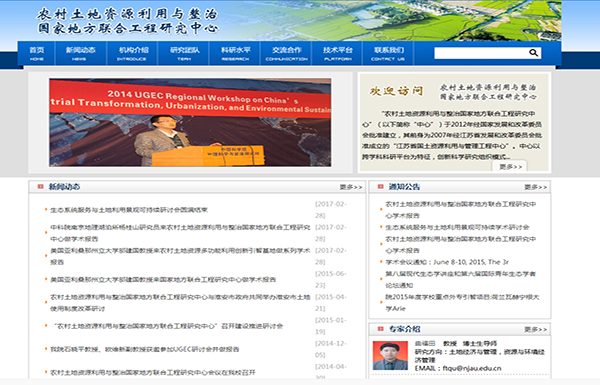Open the expert portrait photo thumbnail
Image resolution: width=600 pixels, height=385 pixels.
390,355
